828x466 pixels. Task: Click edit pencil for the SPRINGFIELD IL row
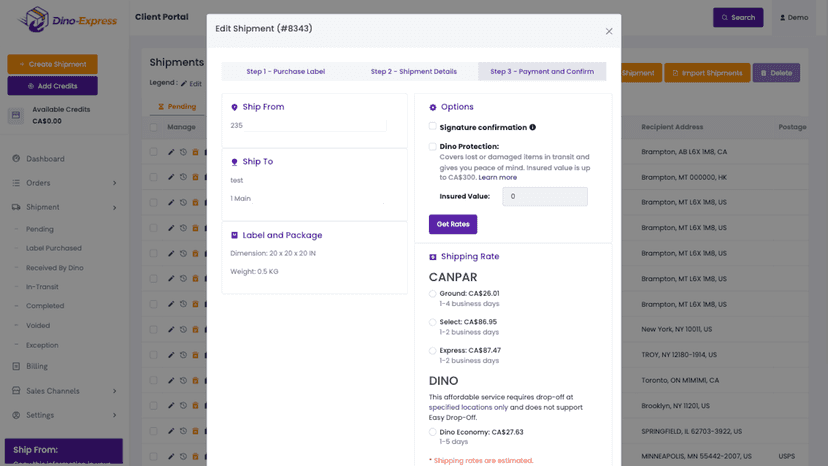(171, 431)
